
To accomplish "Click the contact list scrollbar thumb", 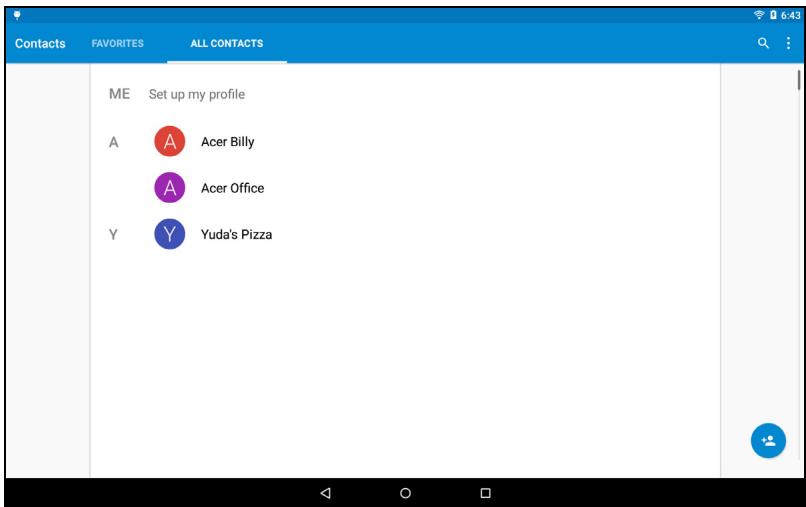I will pos(799,80).
